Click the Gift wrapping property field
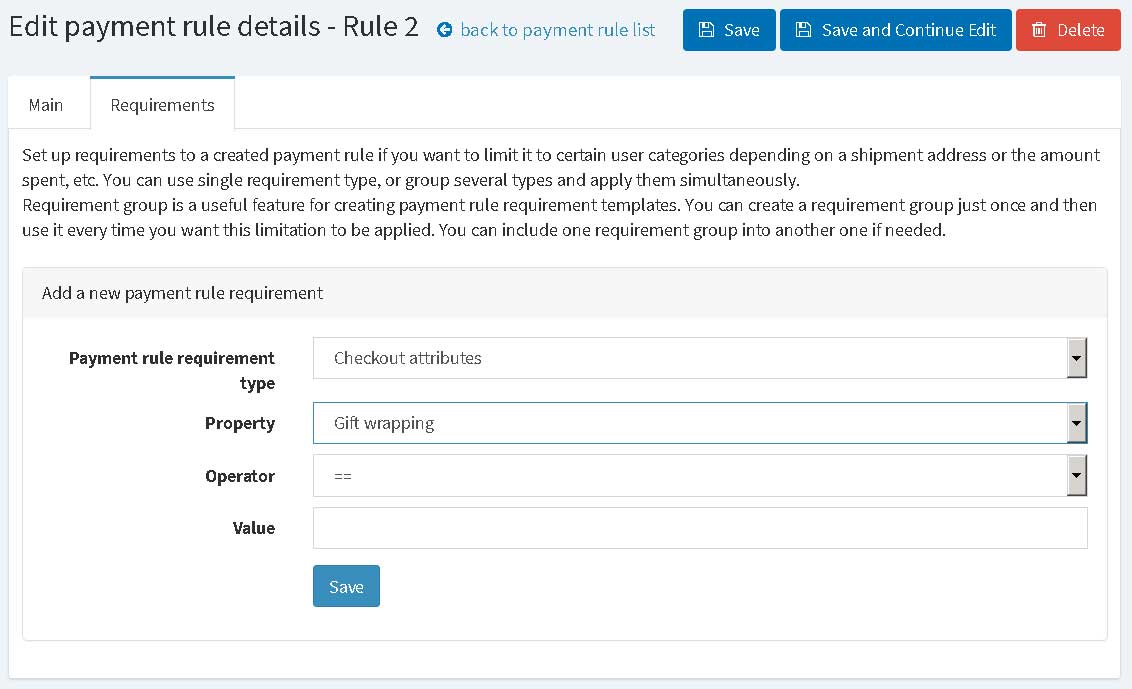This screenshot has height=689, width=1132. click(x=700, y=423)
